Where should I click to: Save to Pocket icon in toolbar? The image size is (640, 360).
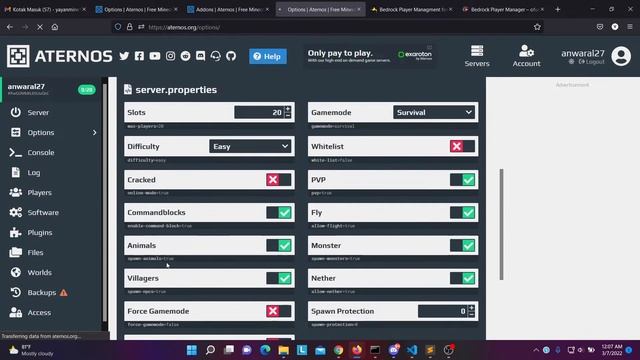coord(600,27)
